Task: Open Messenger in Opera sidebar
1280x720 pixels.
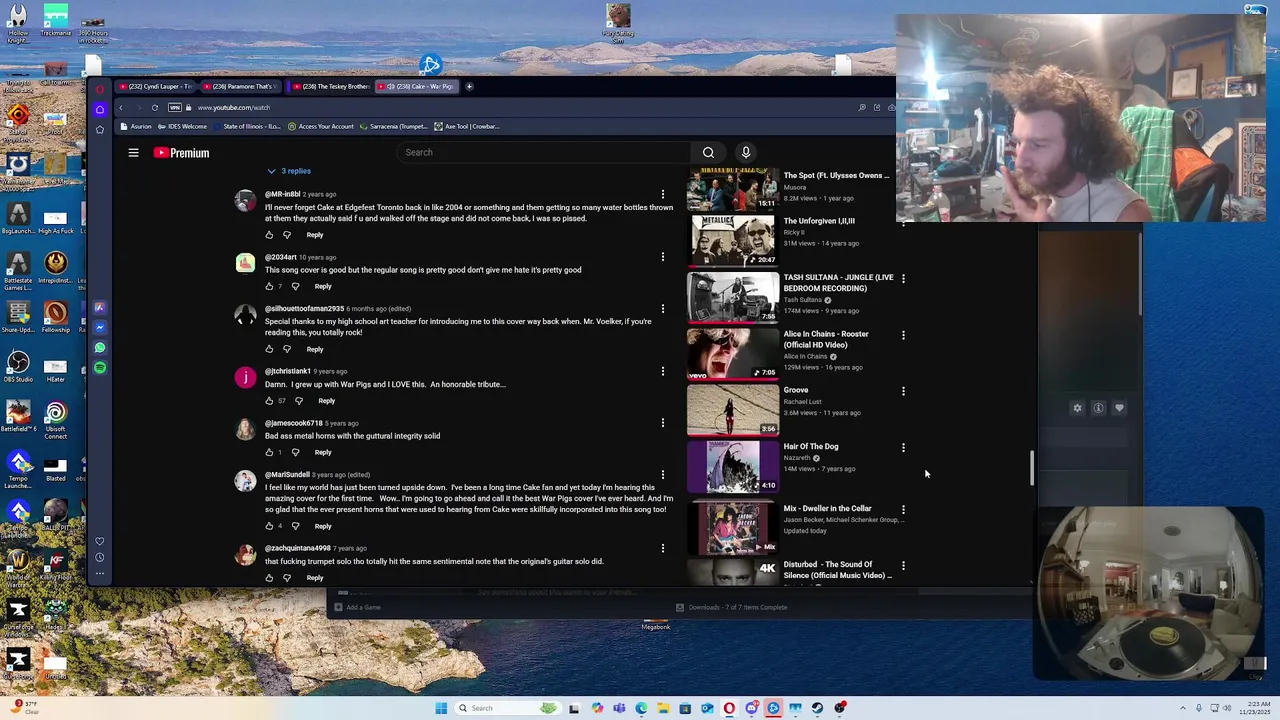Action: coord(100,328)
